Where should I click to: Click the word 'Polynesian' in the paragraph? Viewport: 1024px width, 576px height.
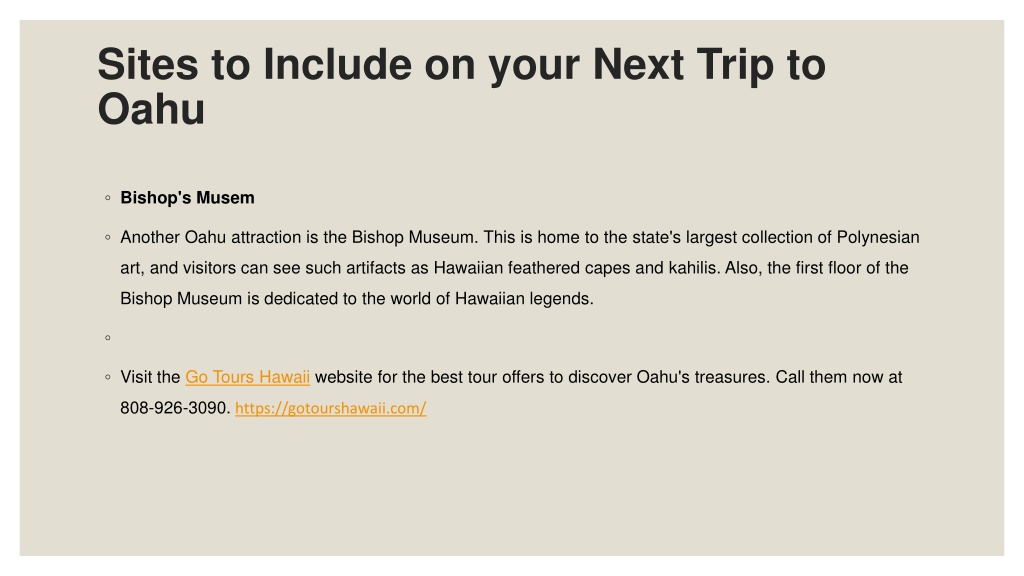click(x=878, y=238)
